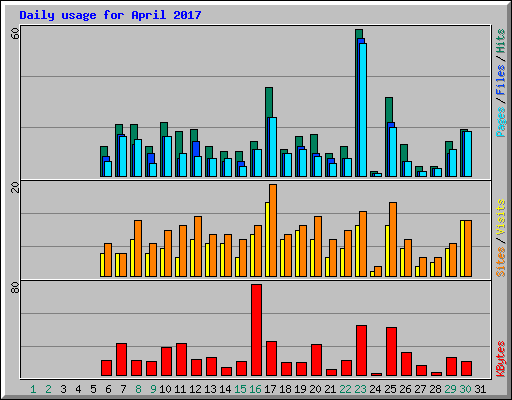Click day label 10 on the x-axis
This screenshot has width=512, height=400.
pyautogui.click(x=165, y=389)
